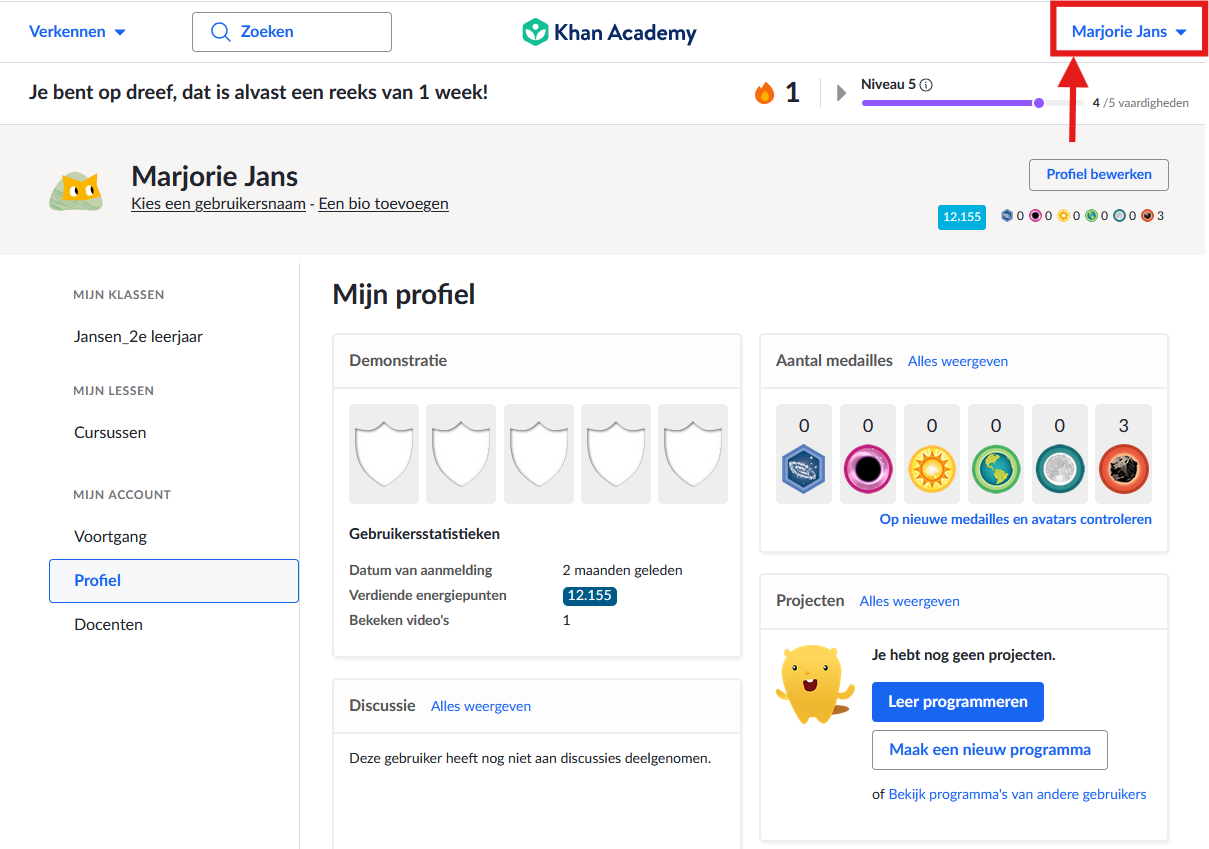Click the earth medal icon

pyautogui.click(x=996, y=470)
